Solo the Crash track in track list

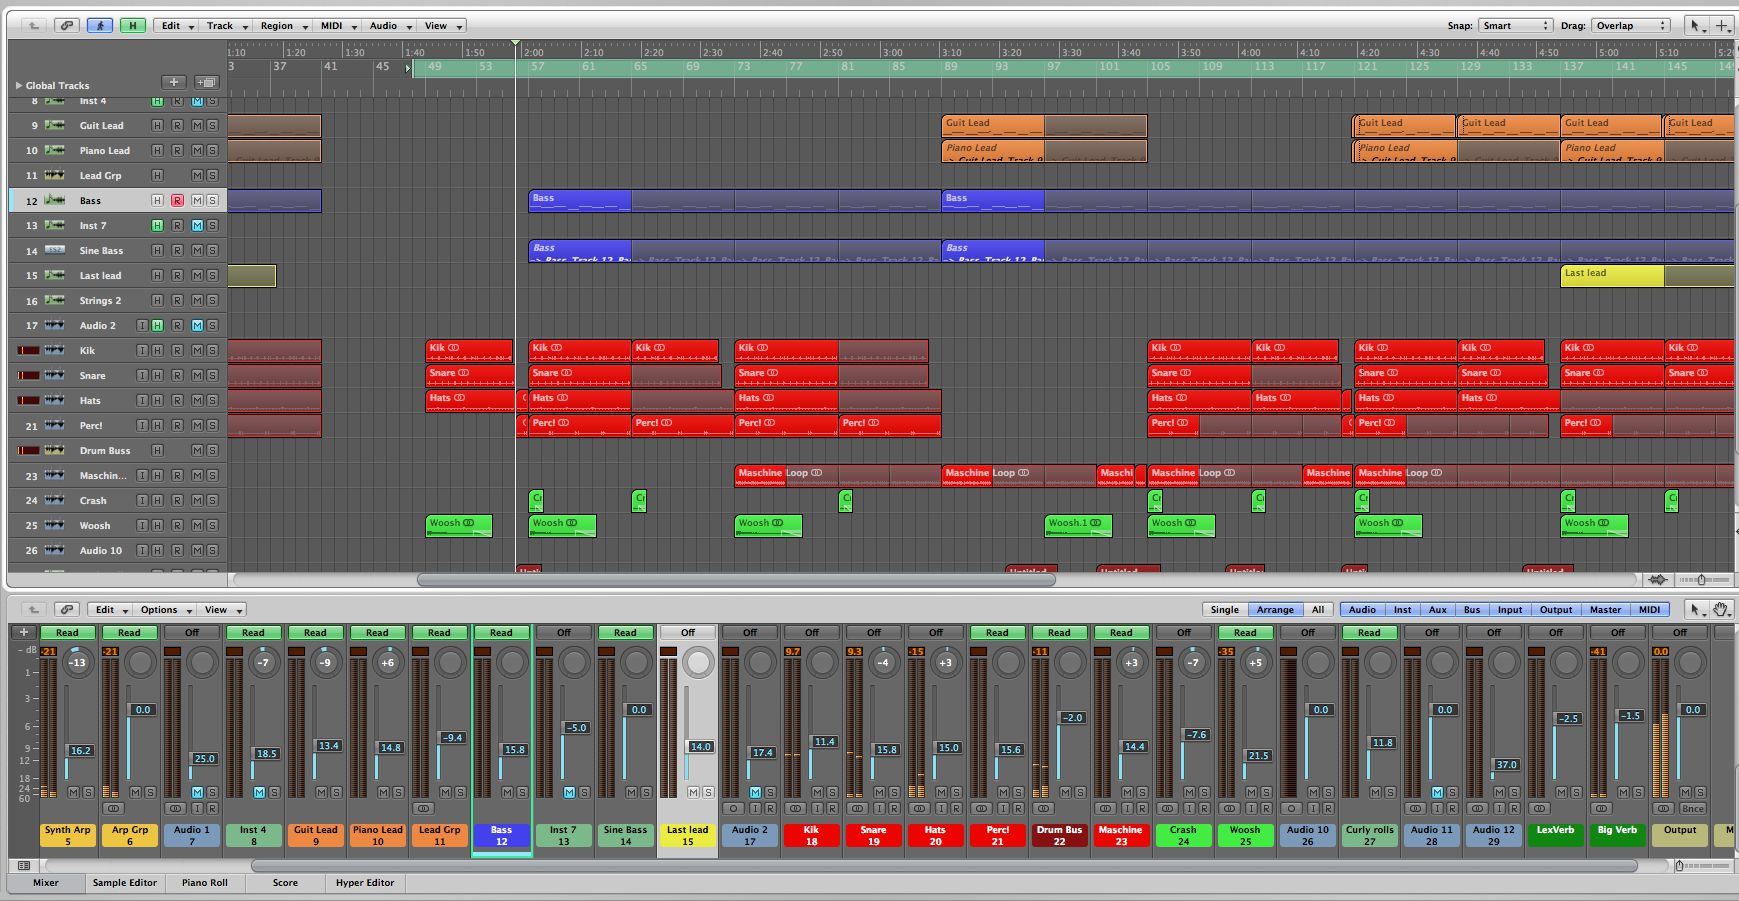click(212, 501)
